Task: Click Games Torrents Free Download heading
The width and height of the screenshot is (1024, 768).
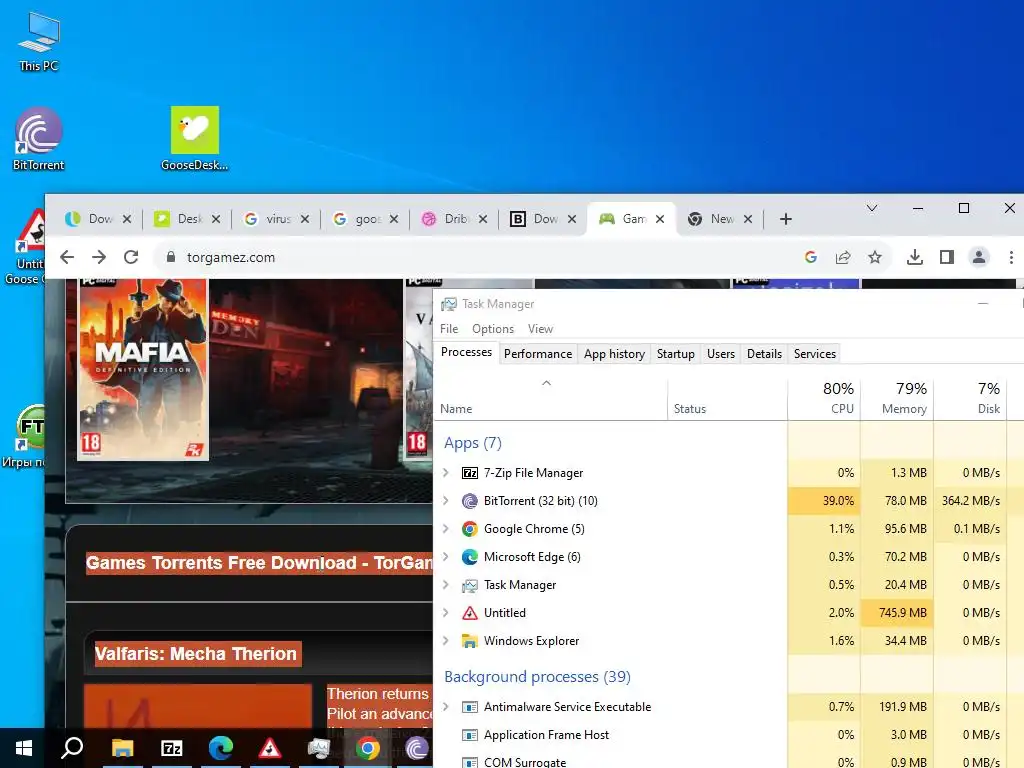Action: 259,563
